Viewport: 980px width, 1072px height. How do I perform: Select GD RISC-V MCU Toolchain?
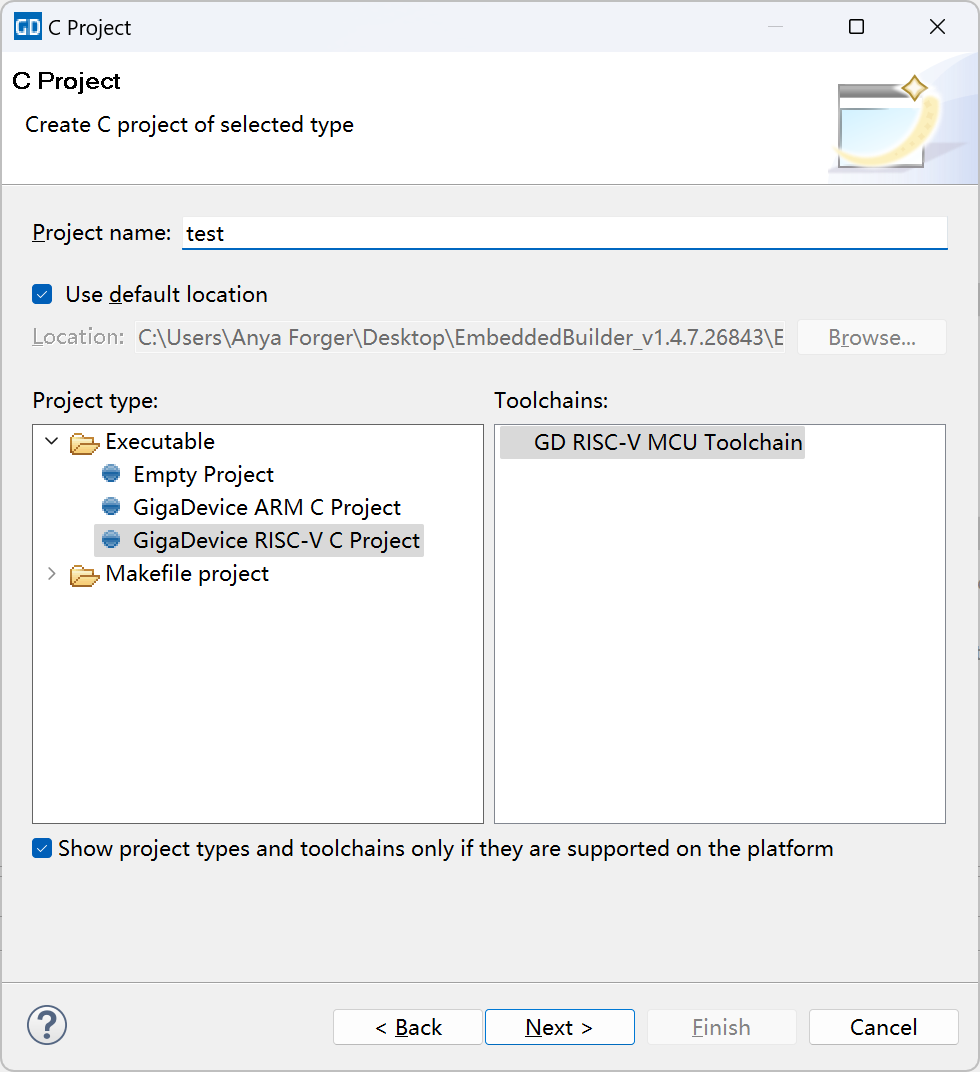pyautogui.click(x=668, y=441)
